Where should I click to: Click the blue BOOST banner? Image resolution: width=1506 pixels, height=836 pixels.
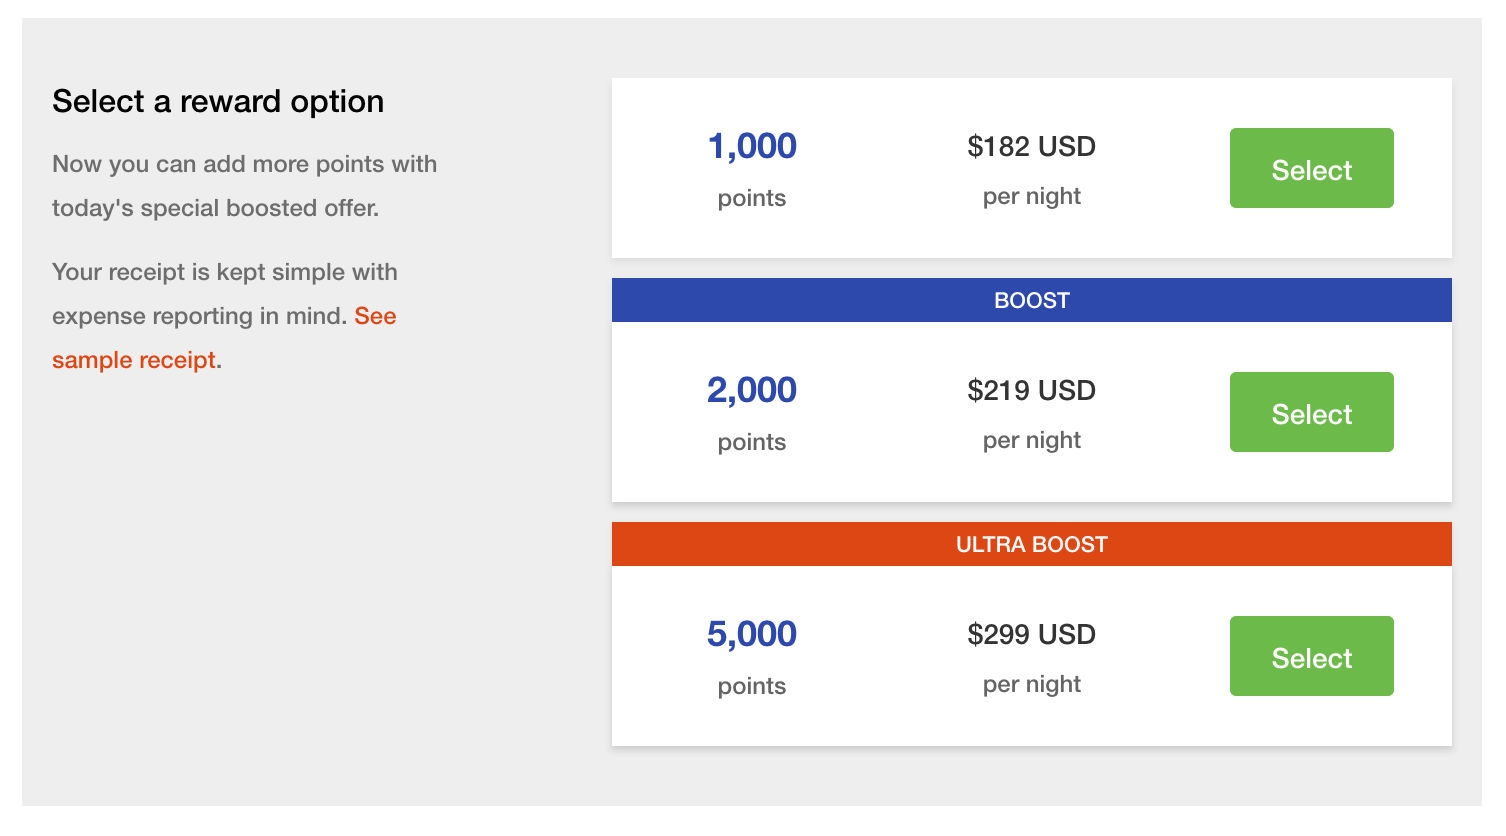coord(1031,300)
